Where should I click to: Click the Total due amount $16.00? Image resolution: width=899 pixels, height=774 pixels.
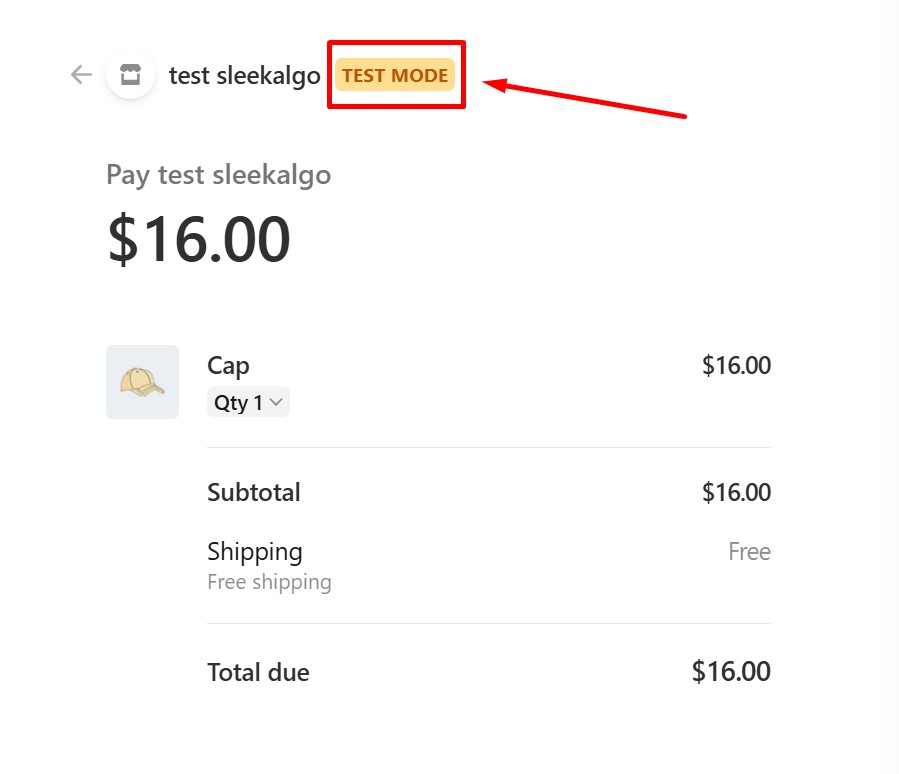[731, 672]
